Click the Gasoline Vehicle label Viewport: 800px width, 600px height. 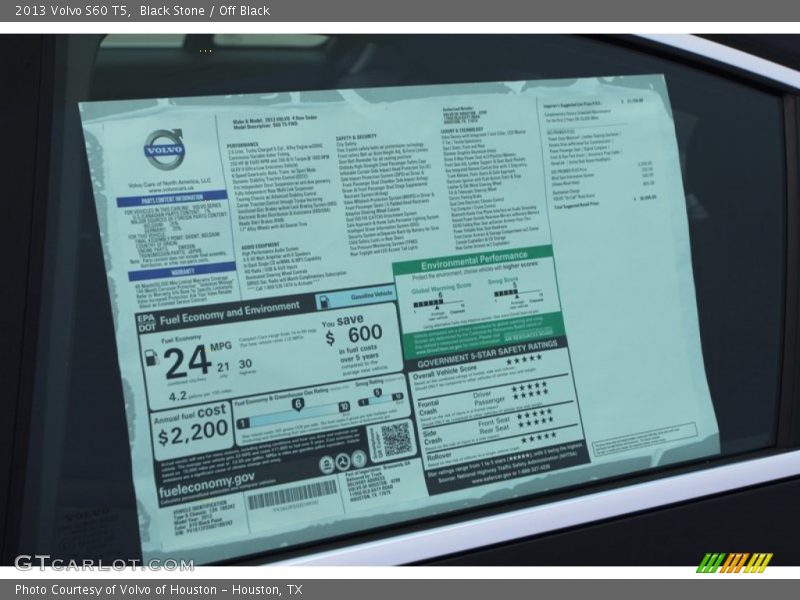click(x=371, y=296)
